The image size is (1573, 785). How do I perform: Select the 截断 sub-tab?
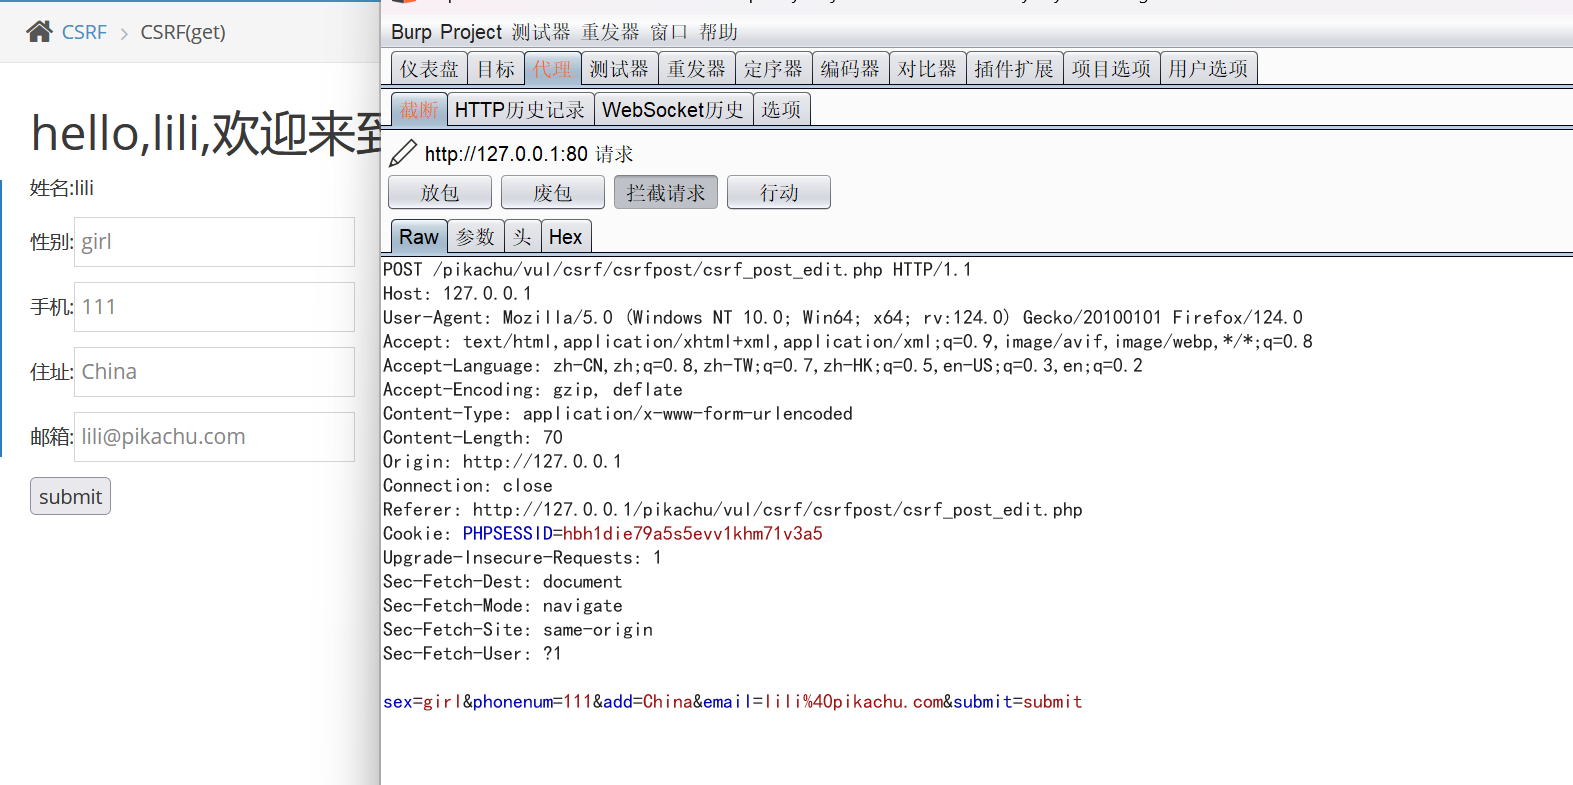(419, 110)
